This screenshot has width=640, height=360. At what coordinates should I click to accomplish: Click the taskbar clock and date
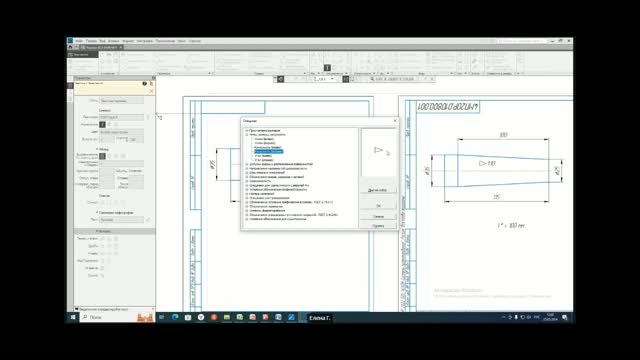click(550, 317)
